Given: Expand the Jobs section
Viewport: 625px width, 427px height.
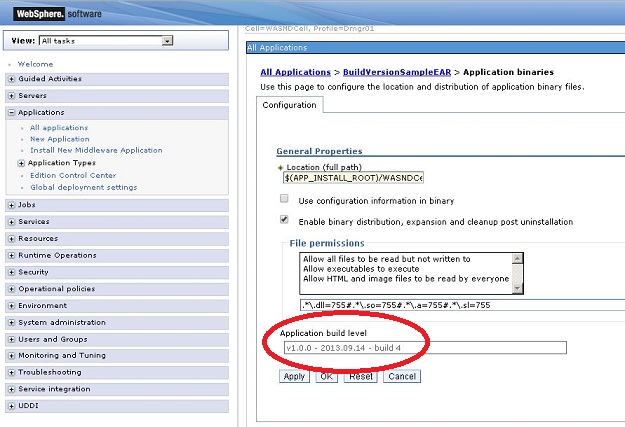Looking at the screenshot, I should tap(12, 205).
